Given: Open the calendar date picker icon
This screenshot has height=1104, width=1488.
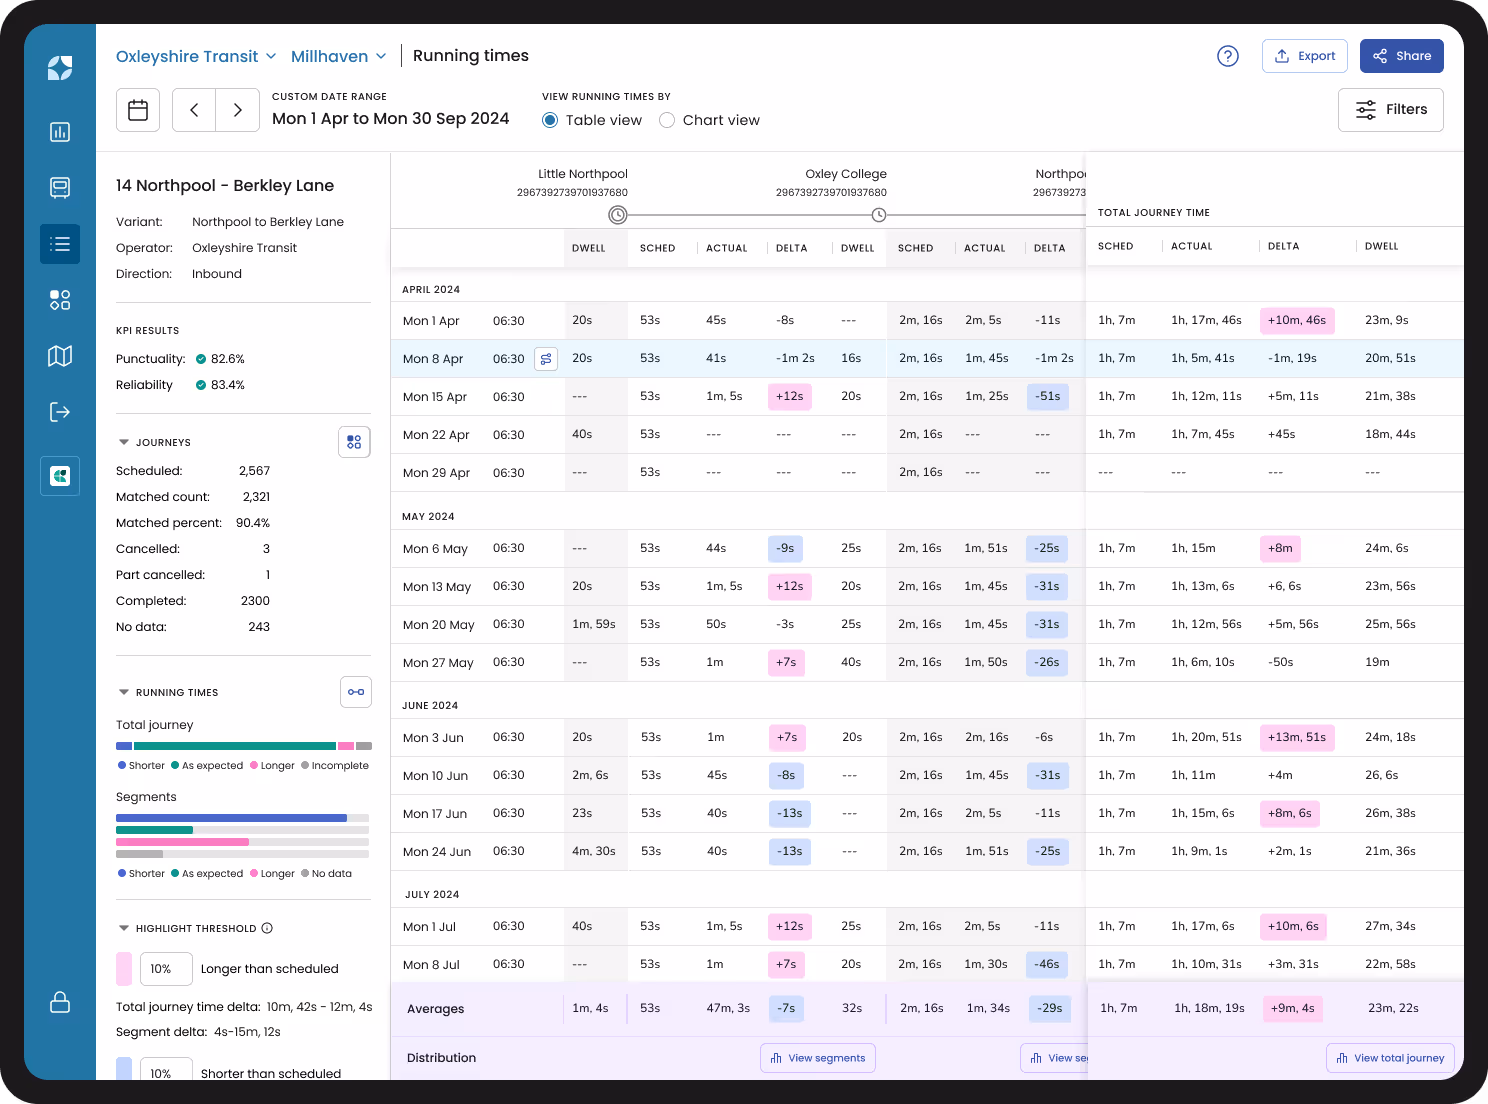Looking at the screenshot, I should click(x=138, y=110).
